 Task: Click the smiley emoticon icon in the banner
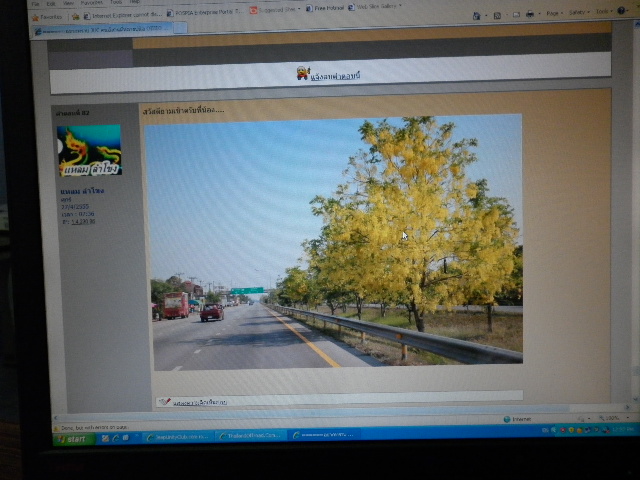(x=303, y=73)
